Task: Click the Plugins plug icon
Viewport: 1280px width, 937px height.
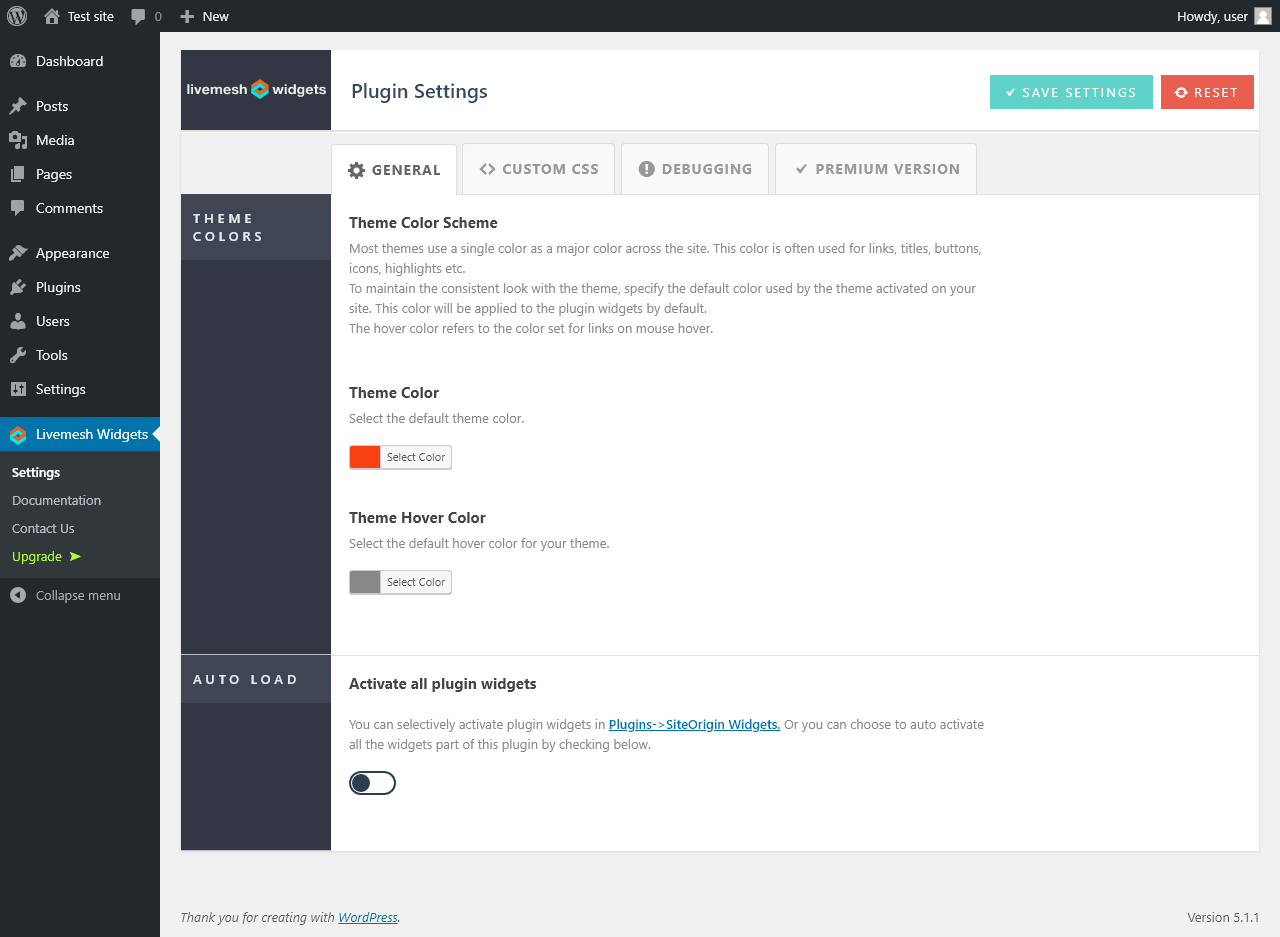Action: [18, 287]
